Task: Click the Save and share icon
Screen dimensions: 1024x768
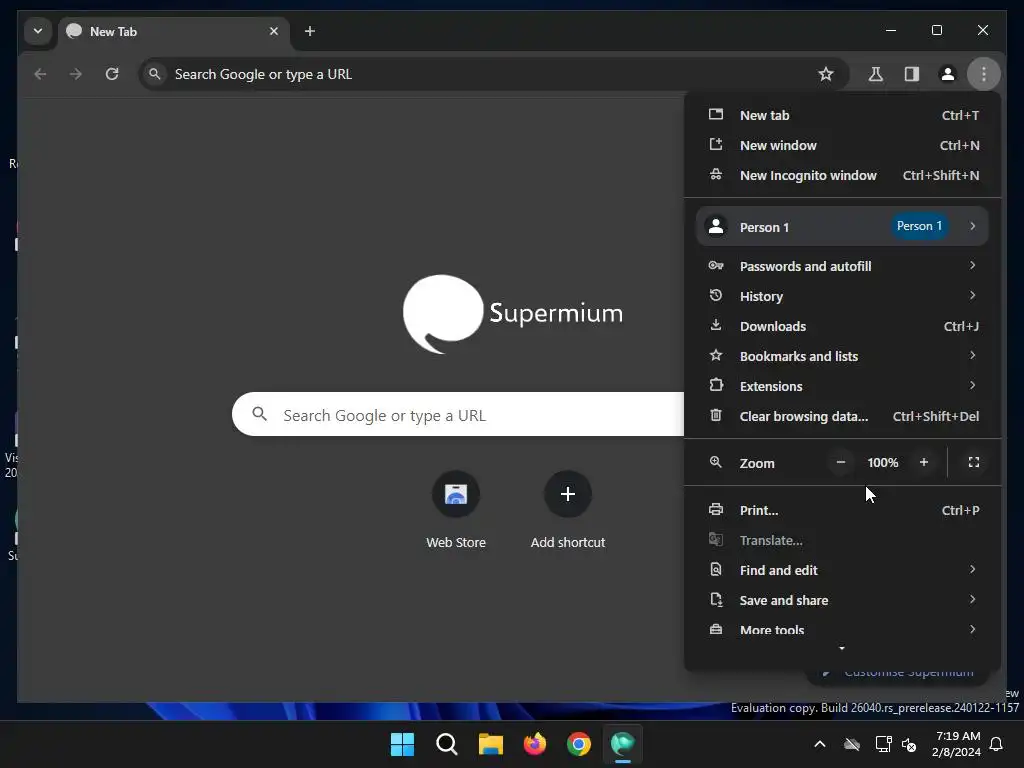Action: 716,600
